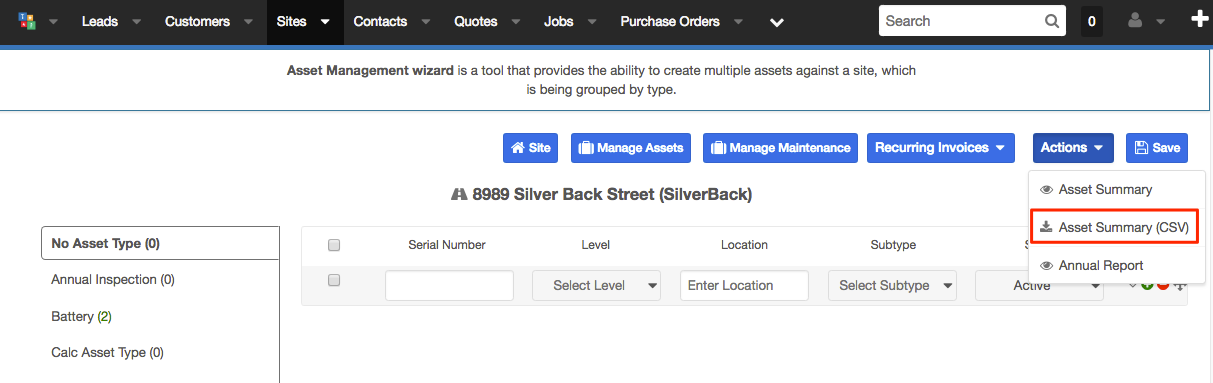
Task: Expand the Jobs dropdown arrow
Action: pyautogui.click(x=593, y=22)
